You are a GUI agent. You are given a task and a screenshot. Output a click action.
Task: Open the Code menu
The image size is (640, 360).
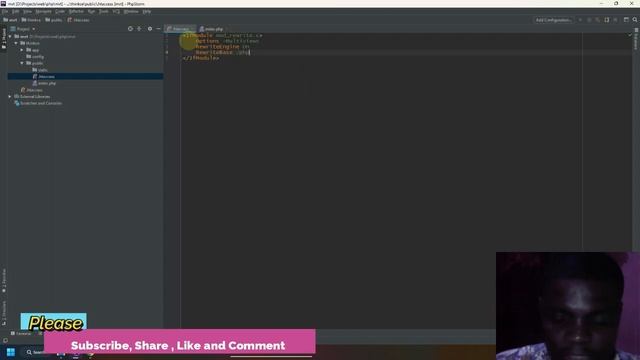(x=60, y=11)
